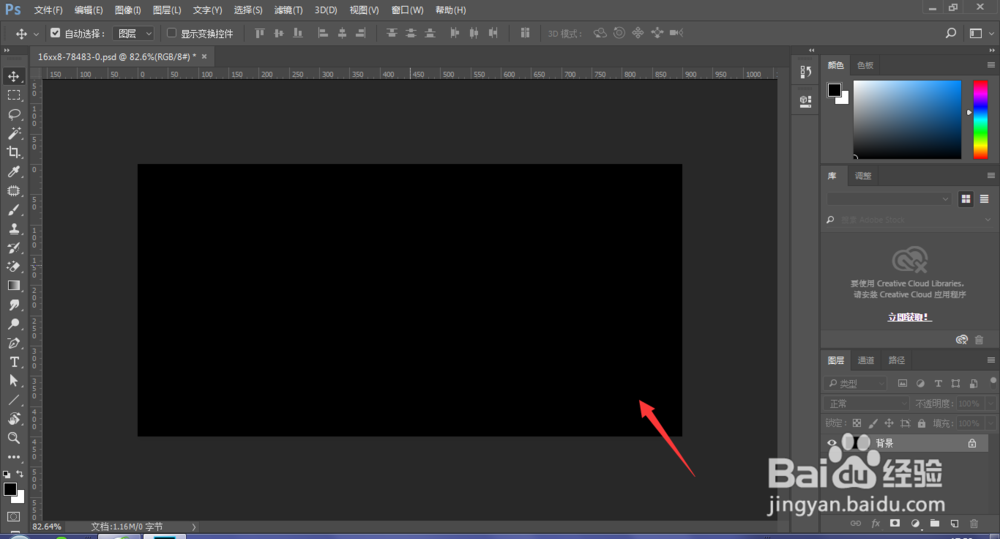
Task: Select the Line tool
Action: [x=13, y=400]
